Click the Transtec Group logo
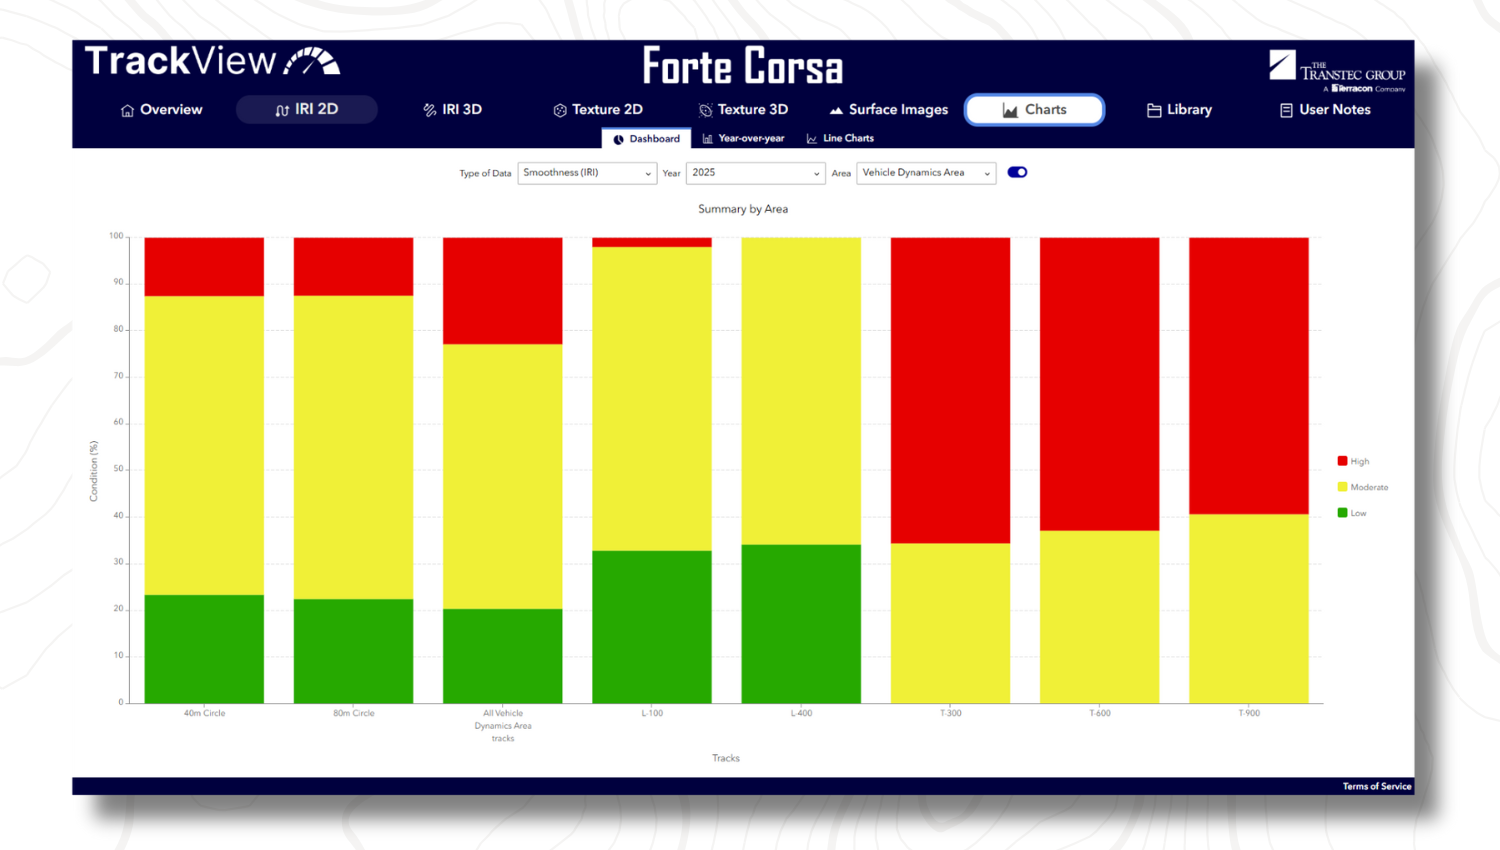This screenshot has height=850, width=1500. (1337, 71)
